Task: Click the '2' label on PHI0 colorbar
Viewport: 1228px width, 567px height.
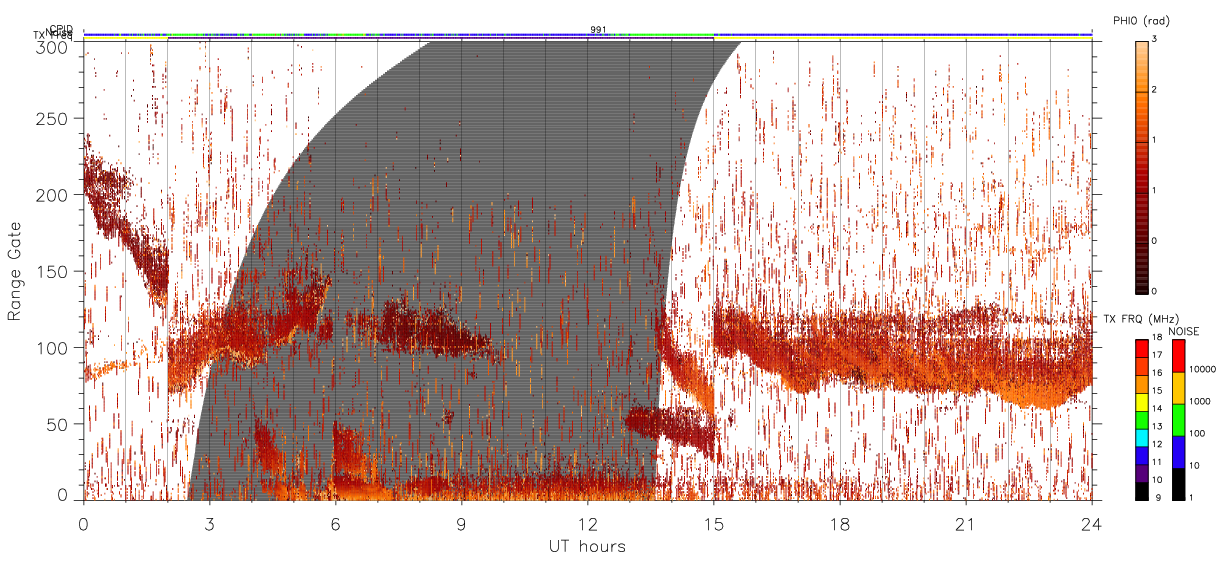Action: click(1155, 91)
